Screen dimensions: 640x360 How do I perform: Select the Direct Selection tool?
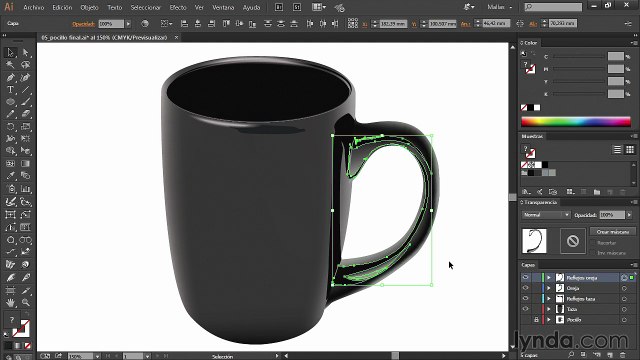25,52
